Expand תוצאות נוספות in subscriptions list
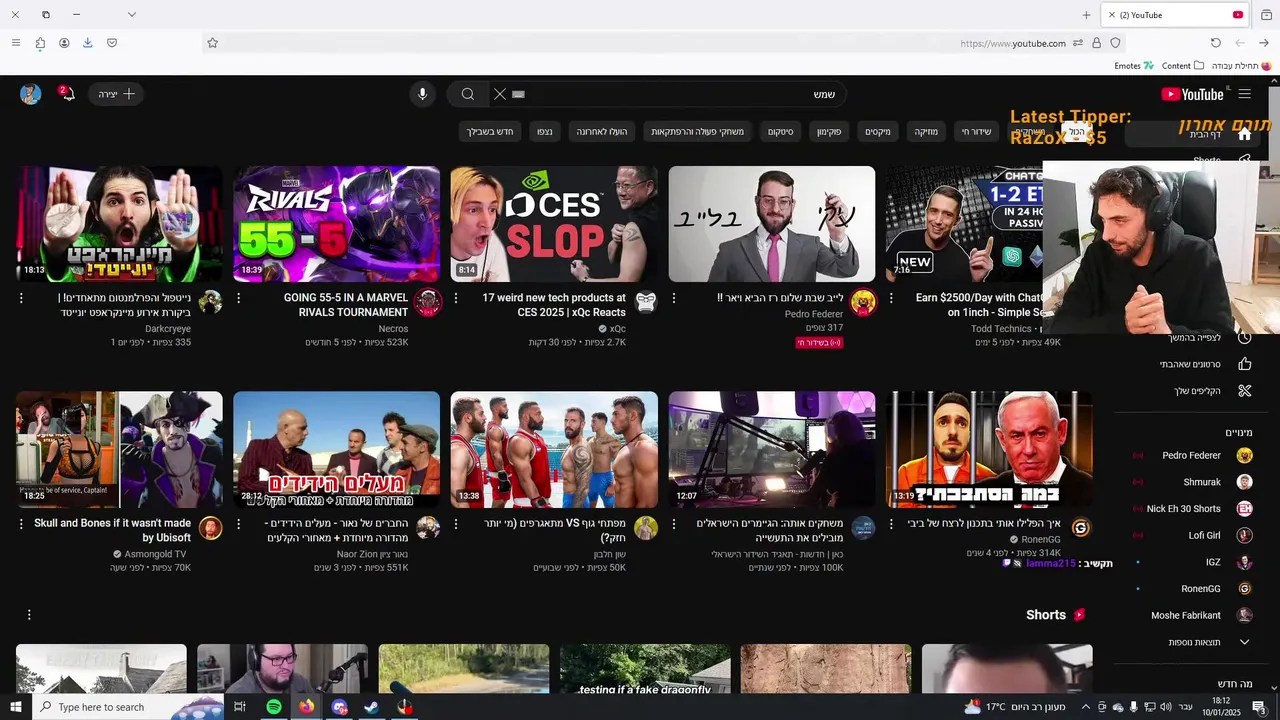Viewport: 1280px width, 720px height. 1189,642
